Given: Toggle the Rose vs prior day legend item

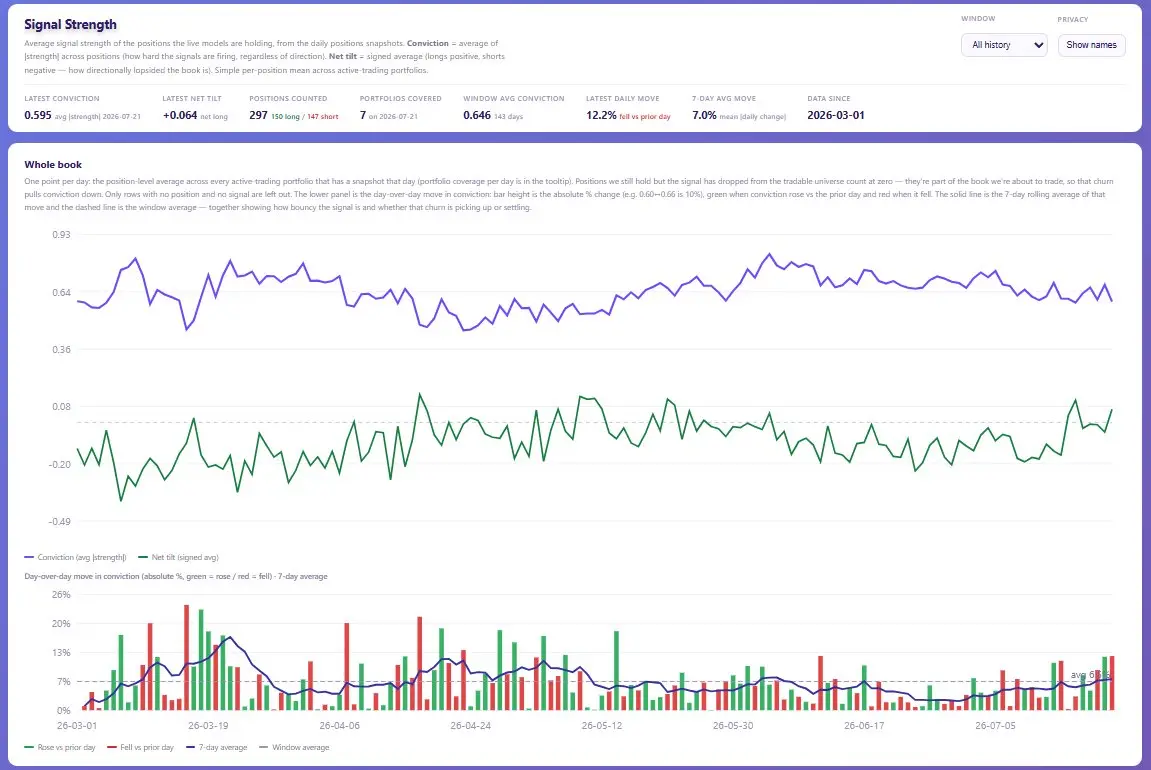Looking at the screenshot, I should 60,747.
